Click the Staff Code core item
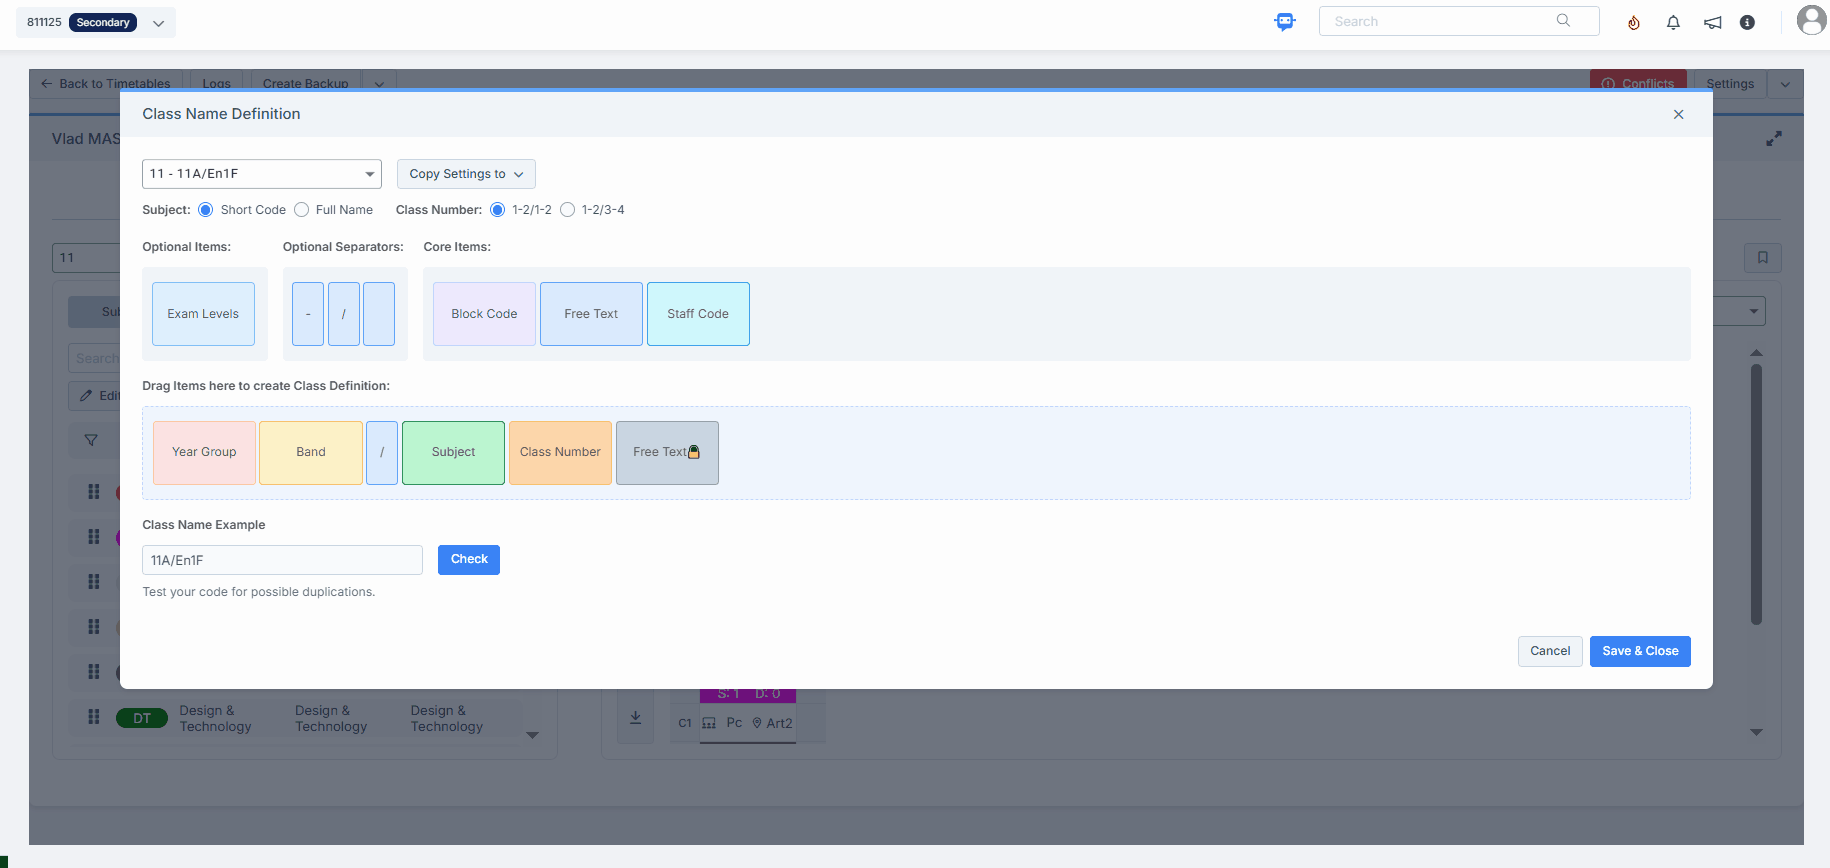This screenshot has height=868, width=1830. pyautogui.click(x=698, y=314)
